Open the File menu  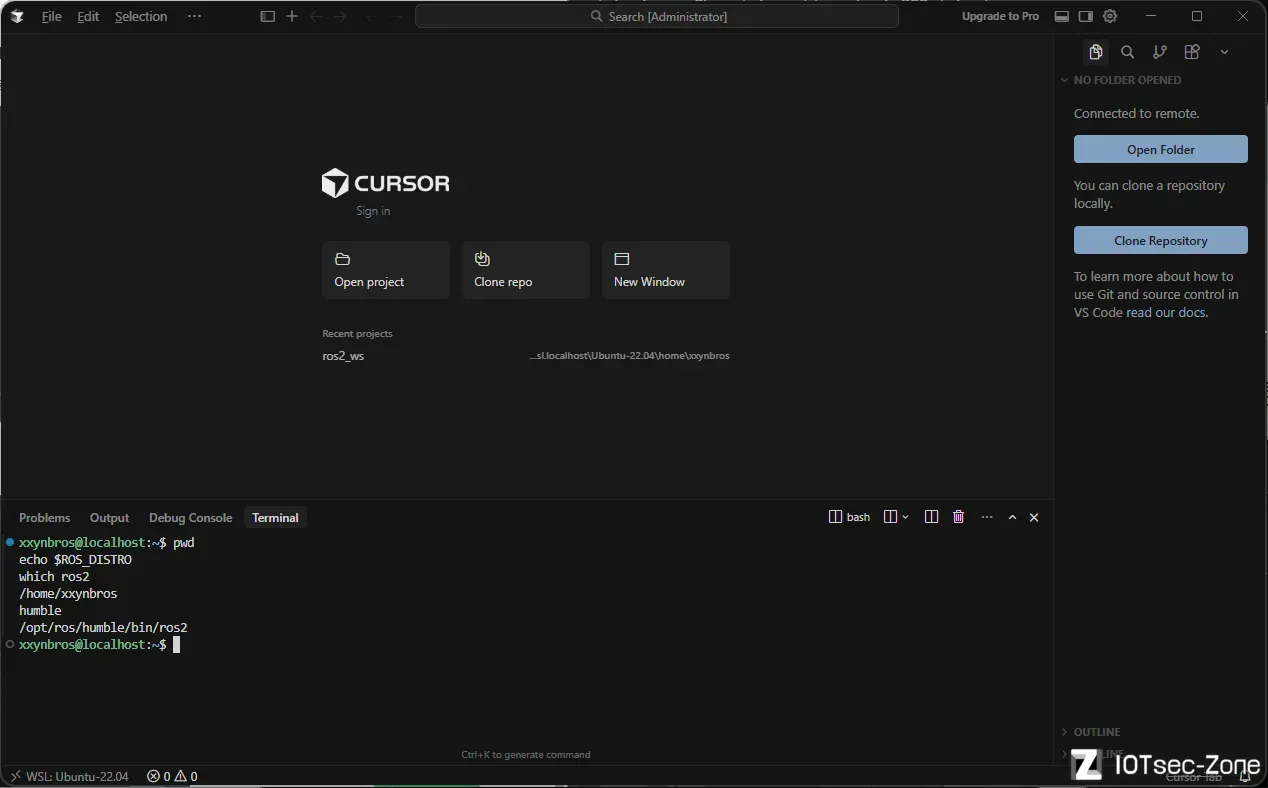point(51,16)
